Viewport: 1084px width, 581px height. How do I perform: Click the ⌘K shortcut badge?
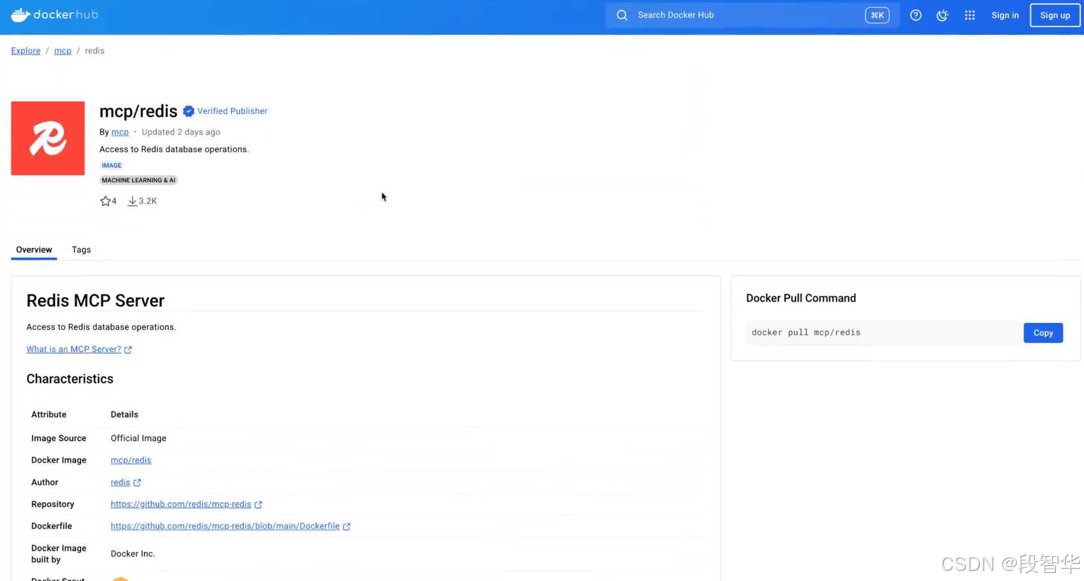pos(877,15)
